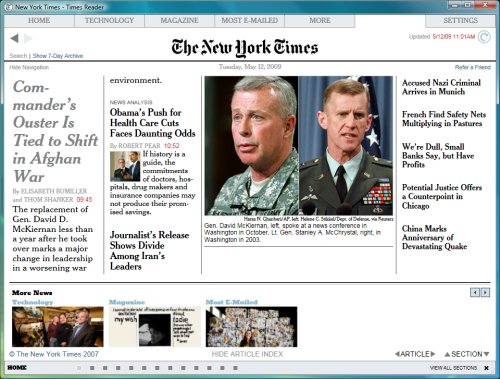Click the forward navigation arrow

pos(28,38)
